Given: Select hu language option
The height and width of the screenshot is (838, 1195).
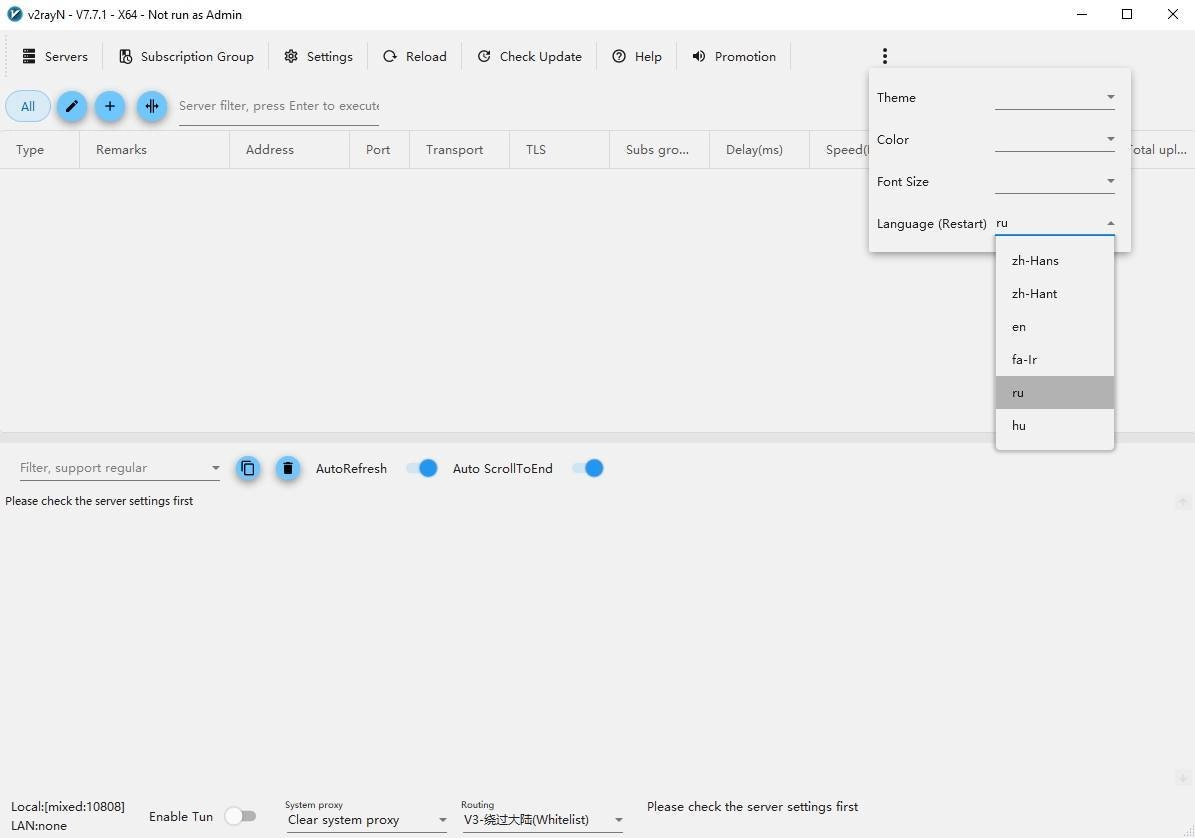Looking at the screenshot, I should pyautogui.click(x=1055, y=425).
